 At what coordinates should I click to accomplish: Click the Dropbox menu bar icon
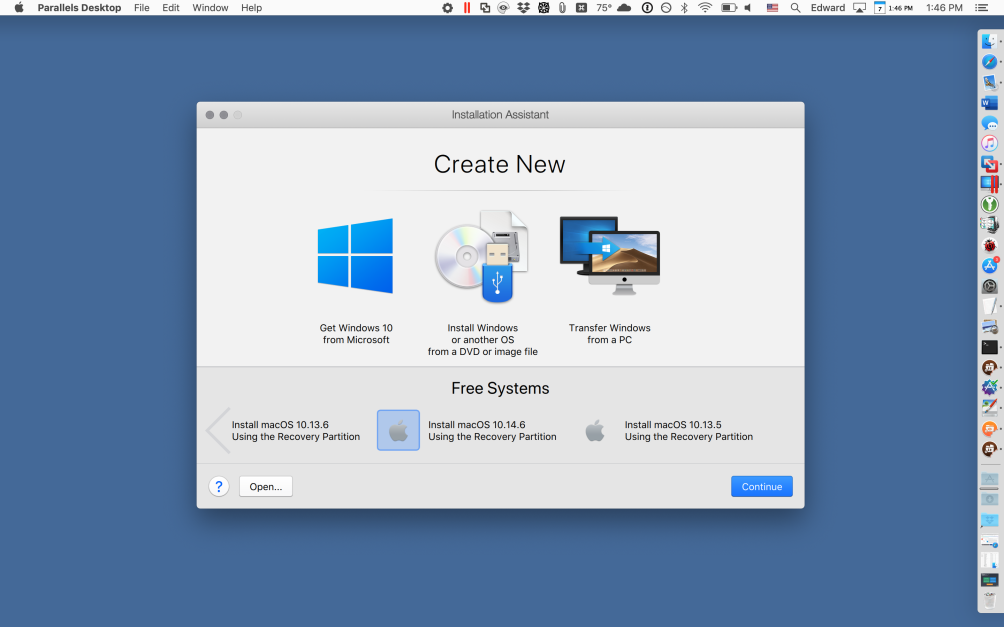[x=523, y=8]
